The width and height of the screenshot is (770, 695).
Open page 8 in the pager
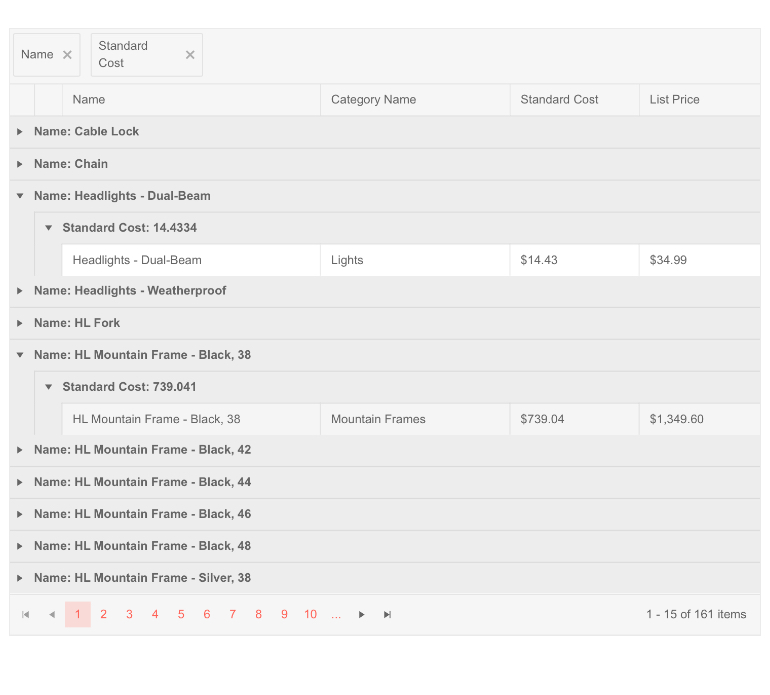point(258,614)
